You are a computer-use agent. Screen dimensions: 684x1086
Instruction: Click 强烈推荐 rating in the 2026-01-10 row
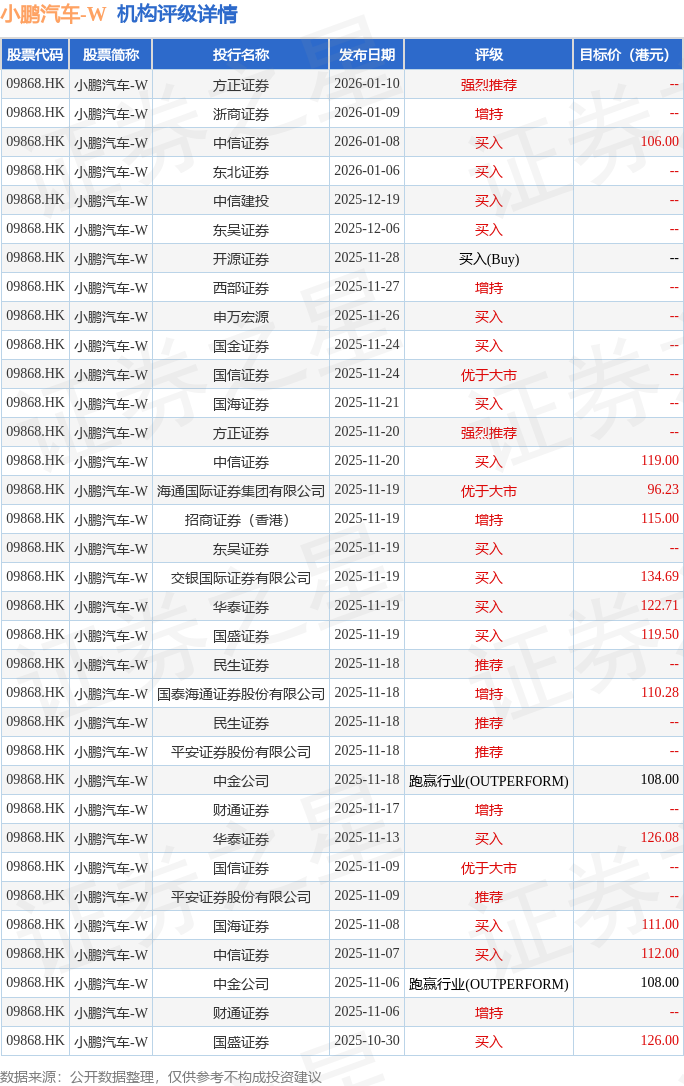tap(489, 85)
